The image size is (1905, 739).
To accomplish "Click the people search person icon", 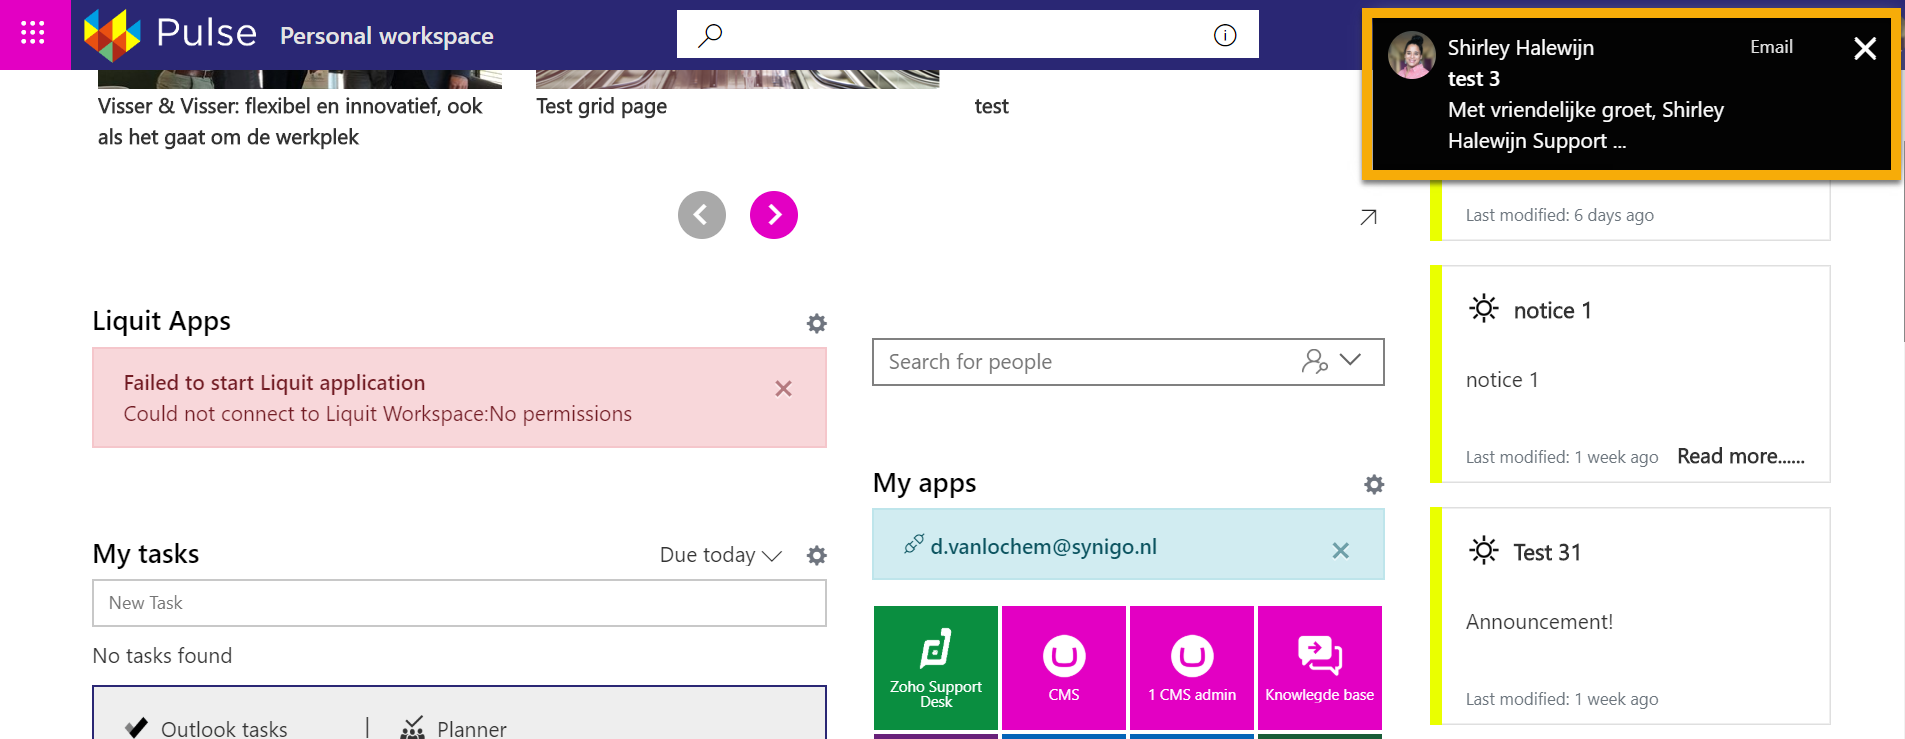I will click(1315, 361).
